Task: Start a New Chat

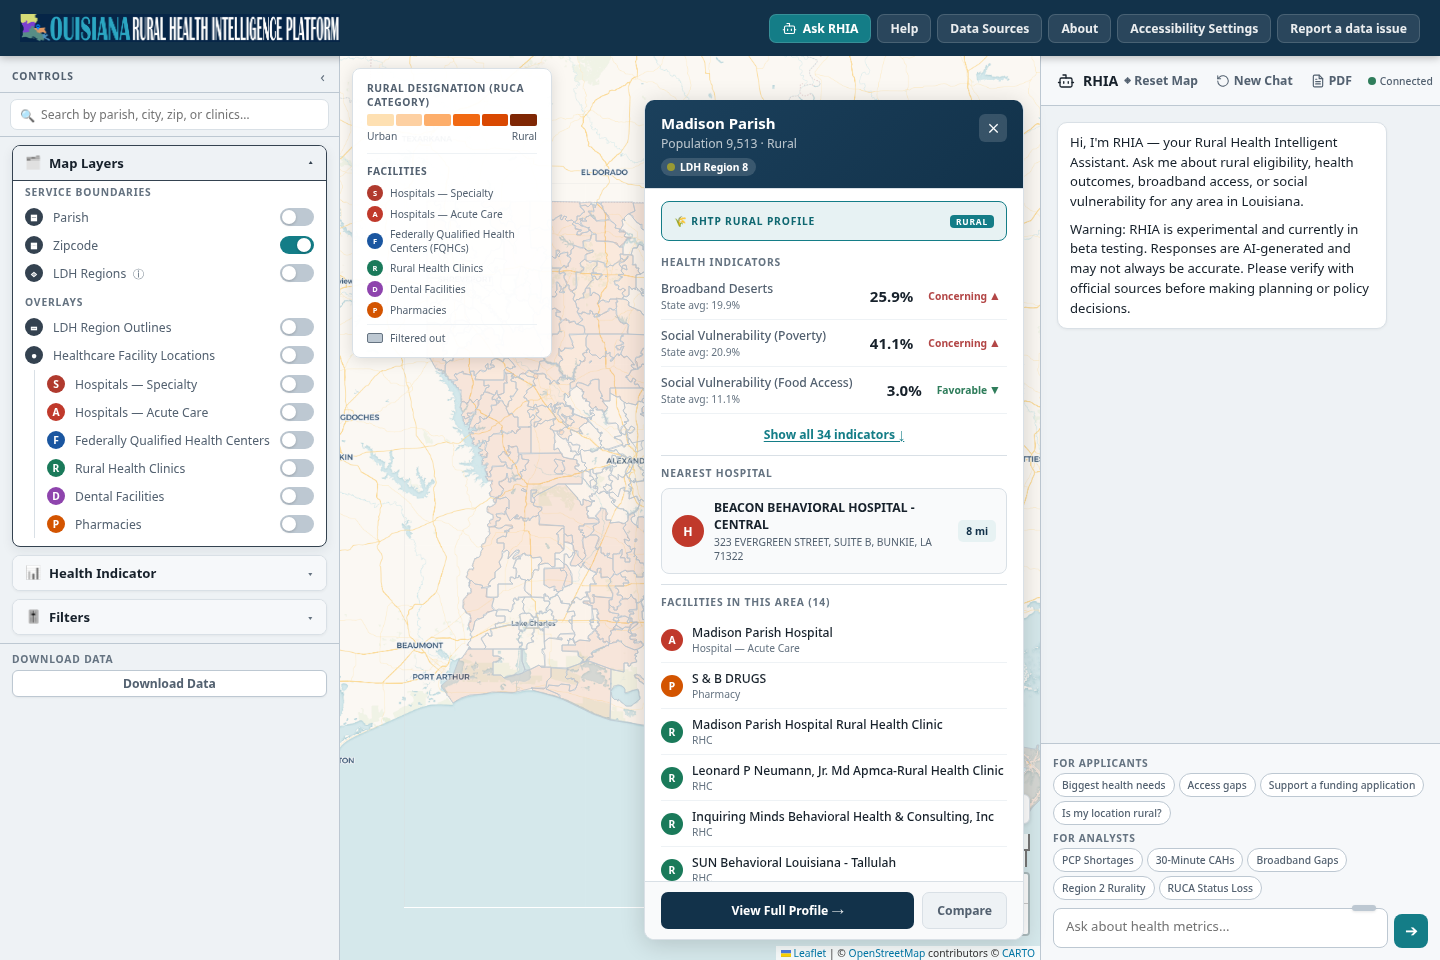Action: click(x=1255, y=81)
